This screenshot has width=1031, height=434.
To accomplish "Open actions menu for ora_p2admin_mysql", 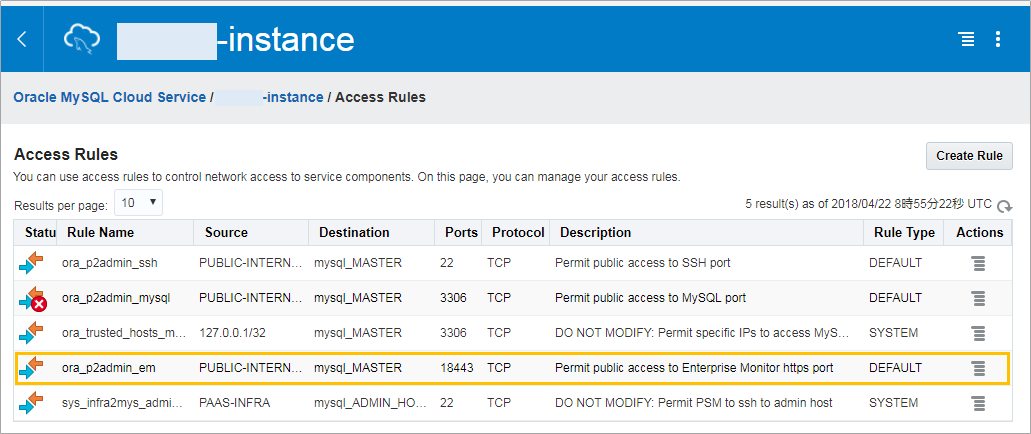I will tap(978, 299).
